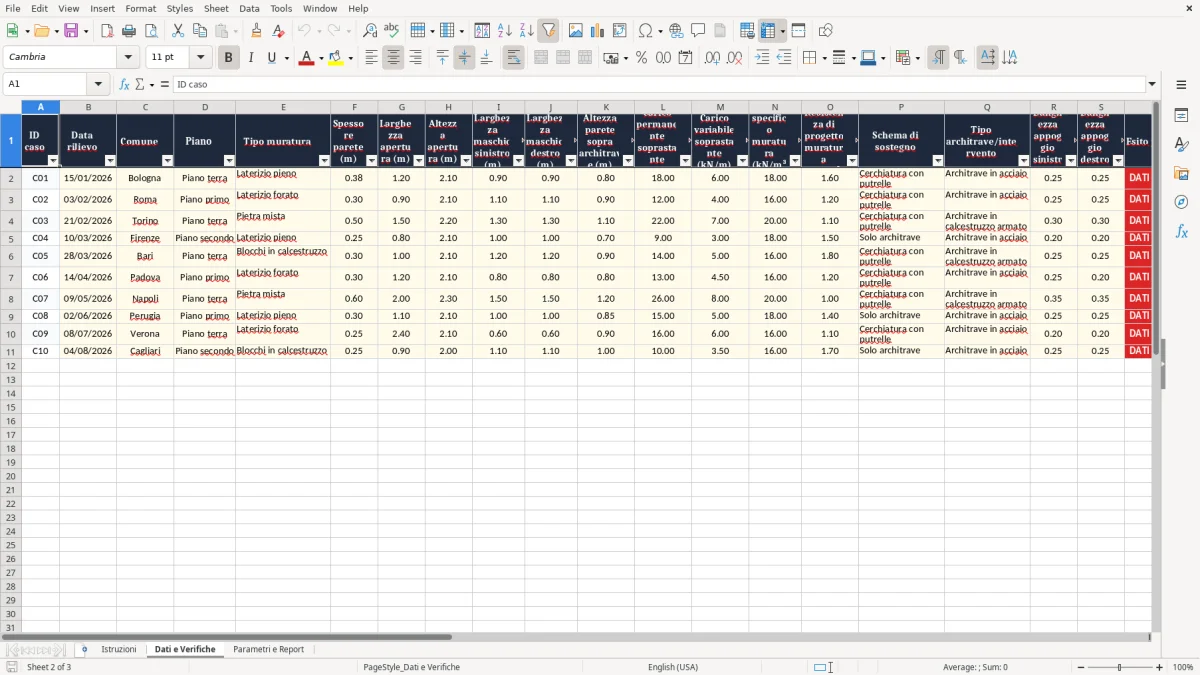Click the Sort Ascending icon

(x=505, y=31)
